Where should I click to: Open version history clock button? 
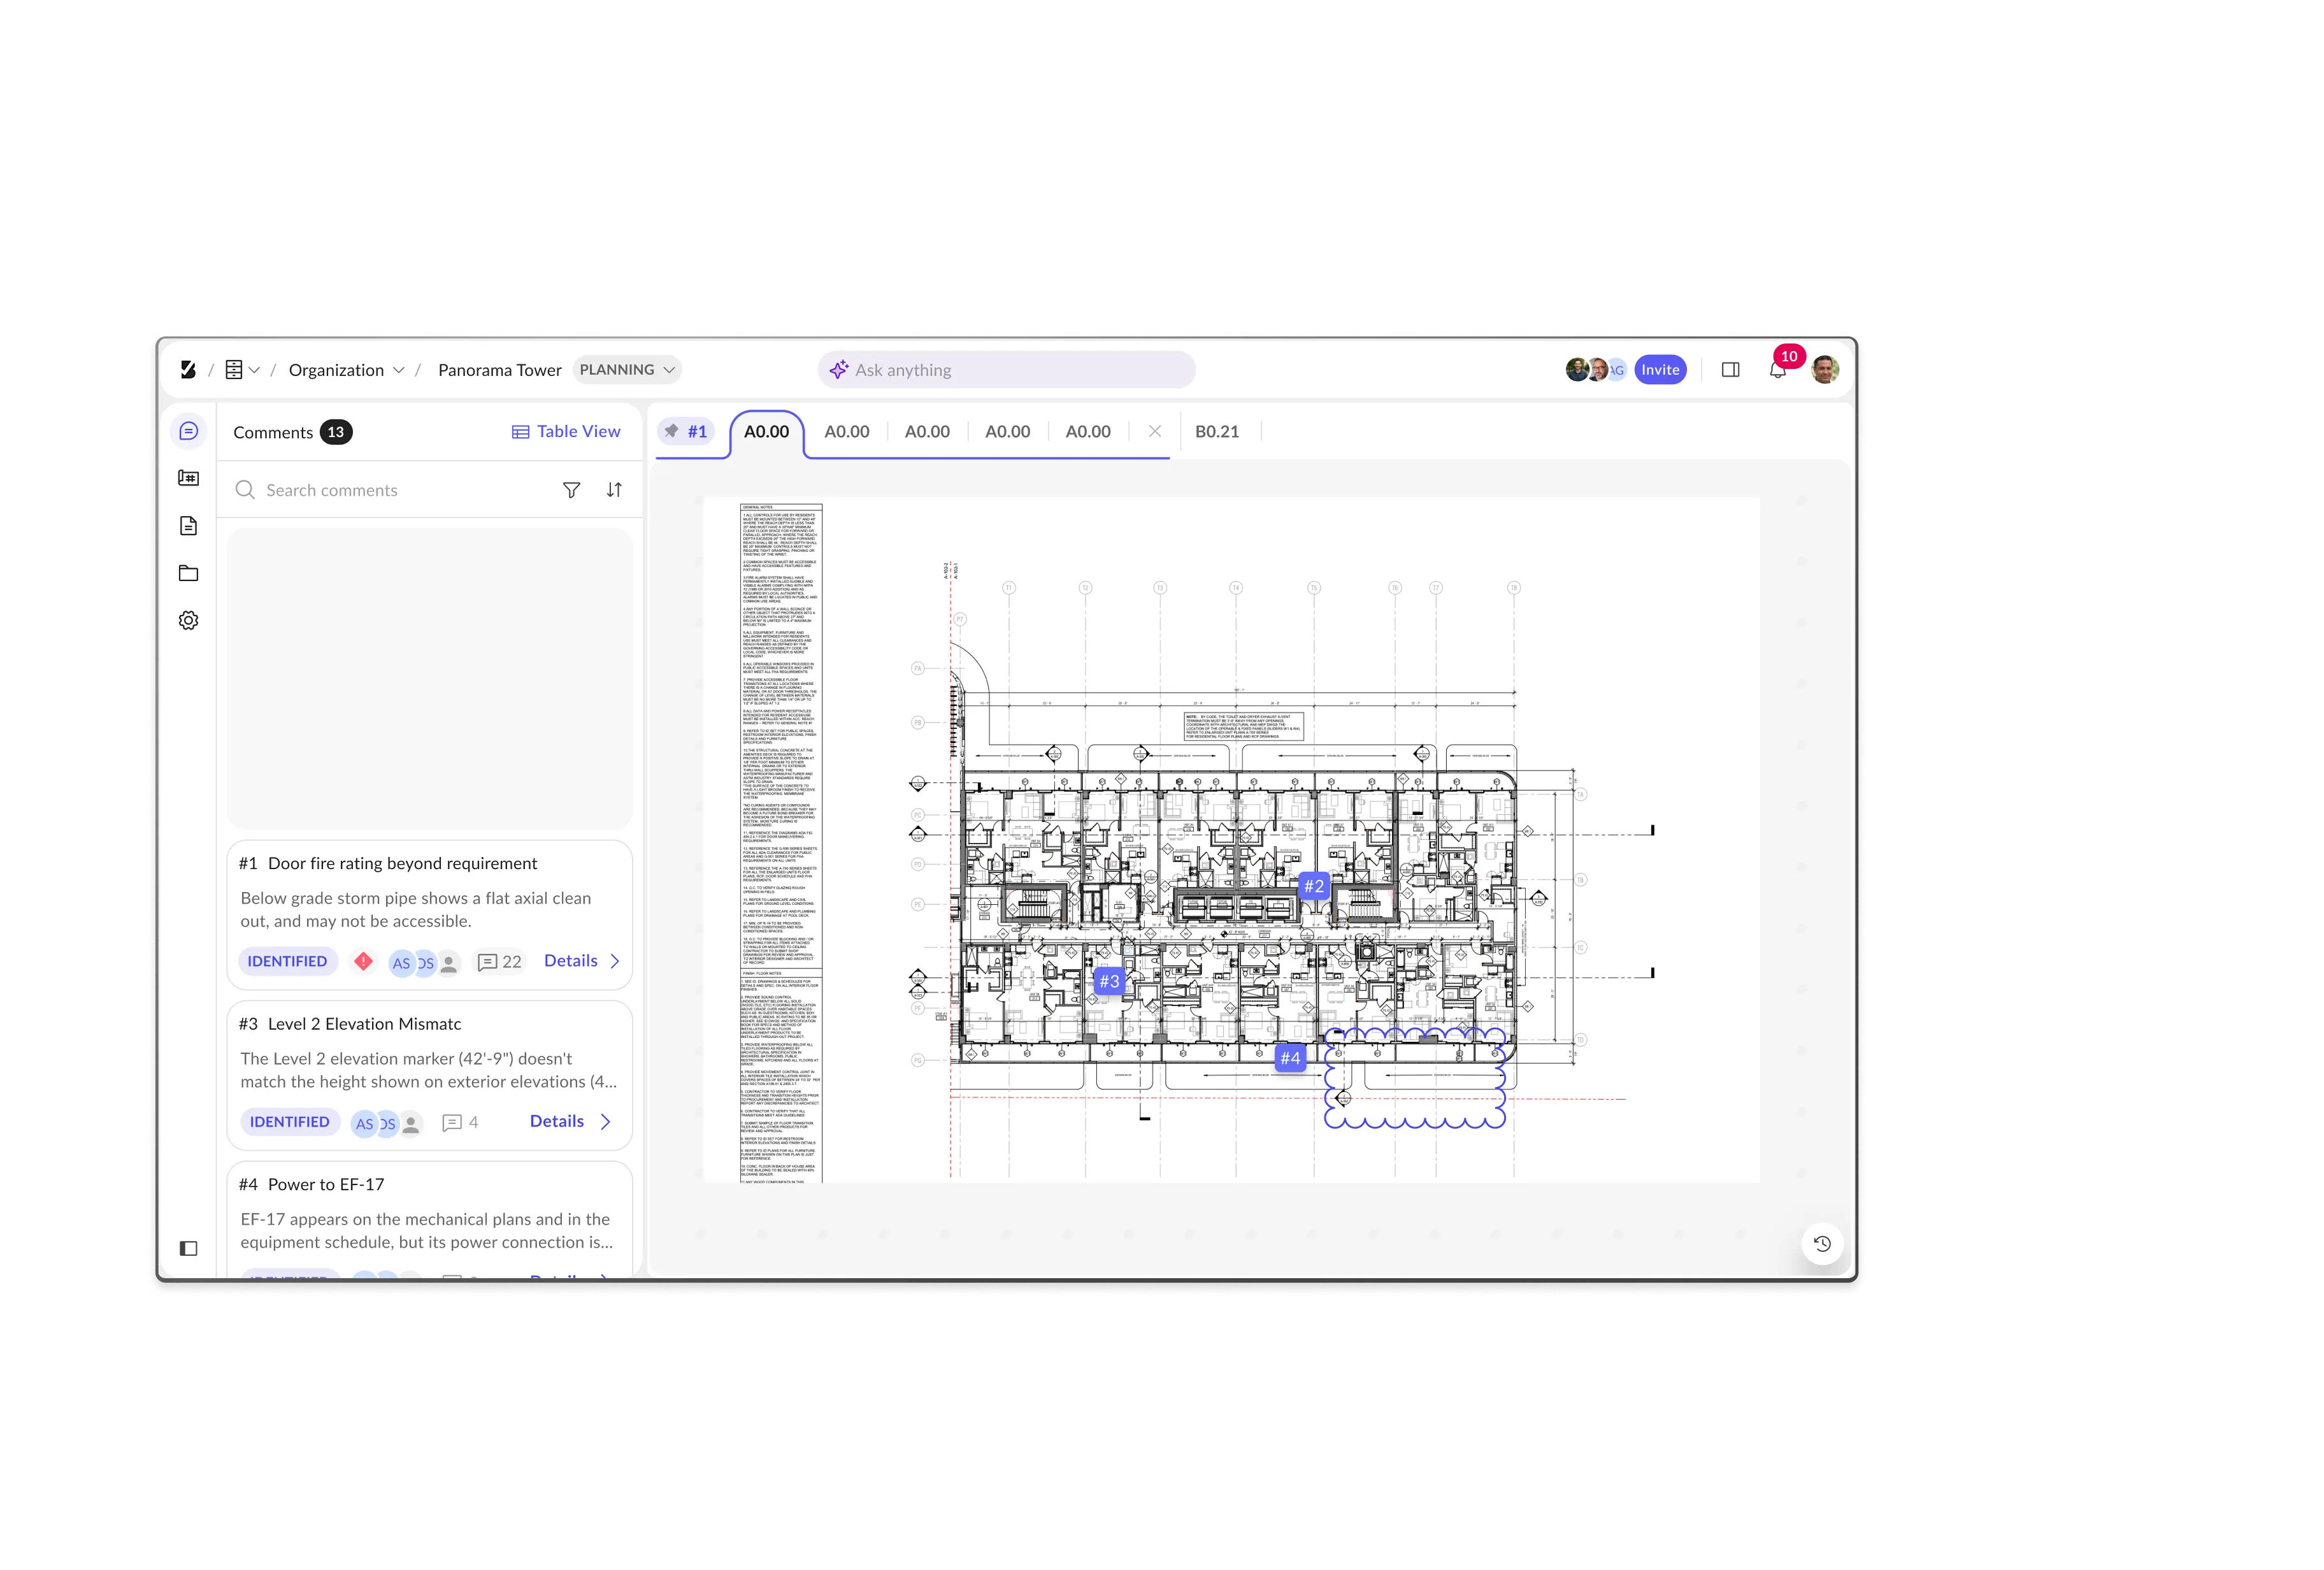click(x=1822, y=1244)
